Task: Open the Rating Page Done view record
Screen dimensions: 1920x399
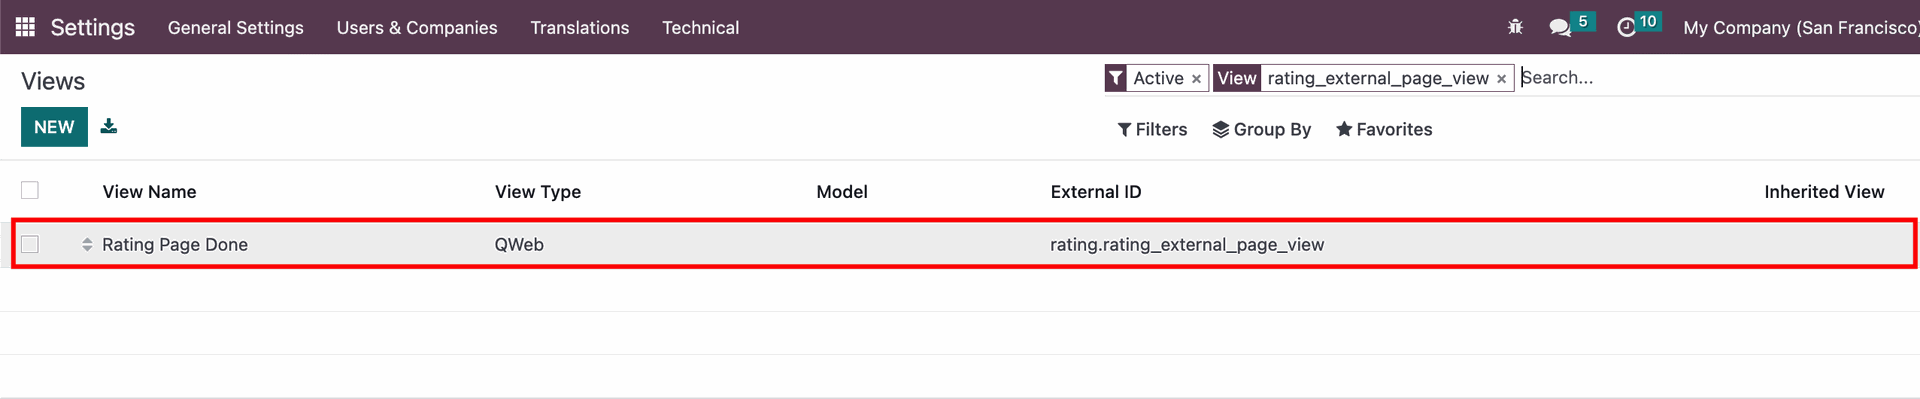Action: (x=175, y=244)
